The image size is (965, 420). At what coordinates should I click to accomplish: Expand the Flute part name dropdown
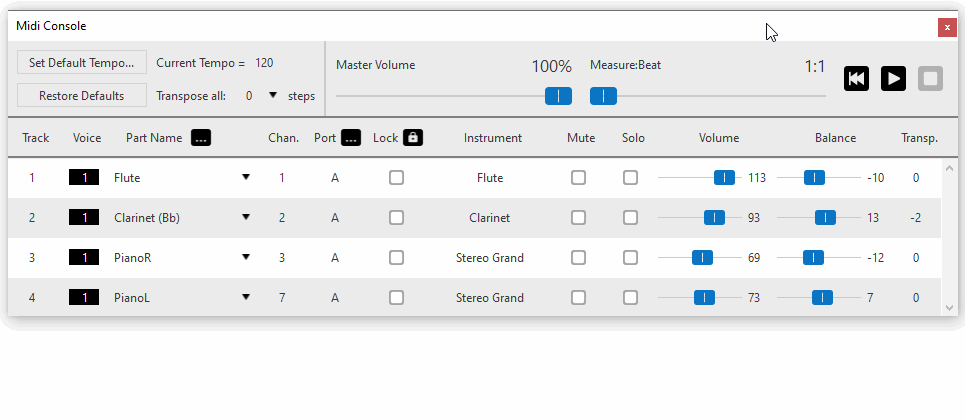(246, 177)
